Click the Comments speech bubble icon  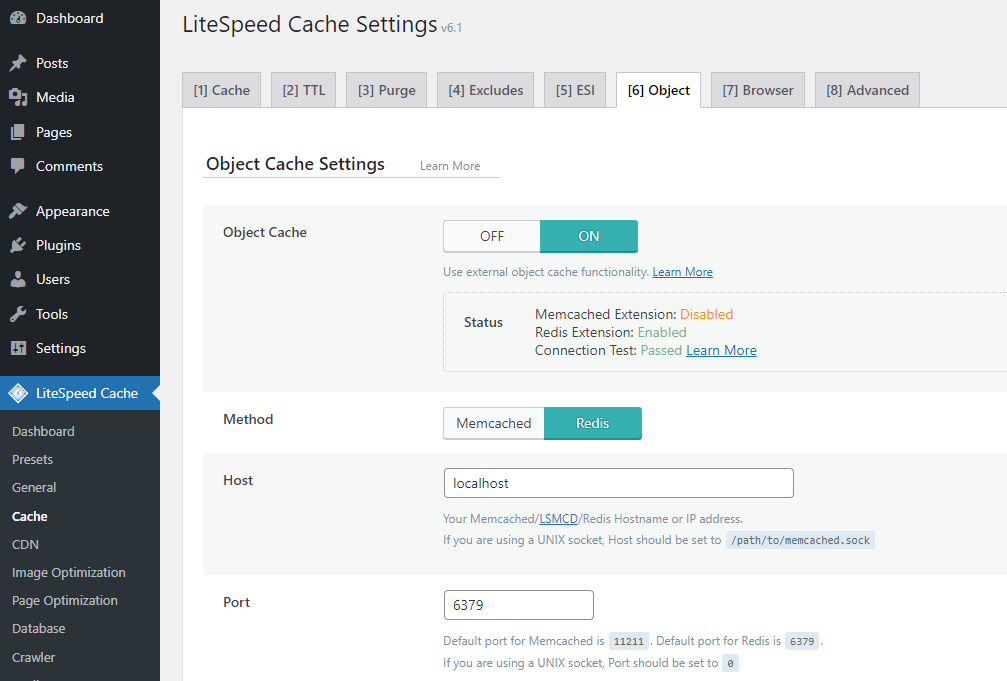tap(18, 166)
